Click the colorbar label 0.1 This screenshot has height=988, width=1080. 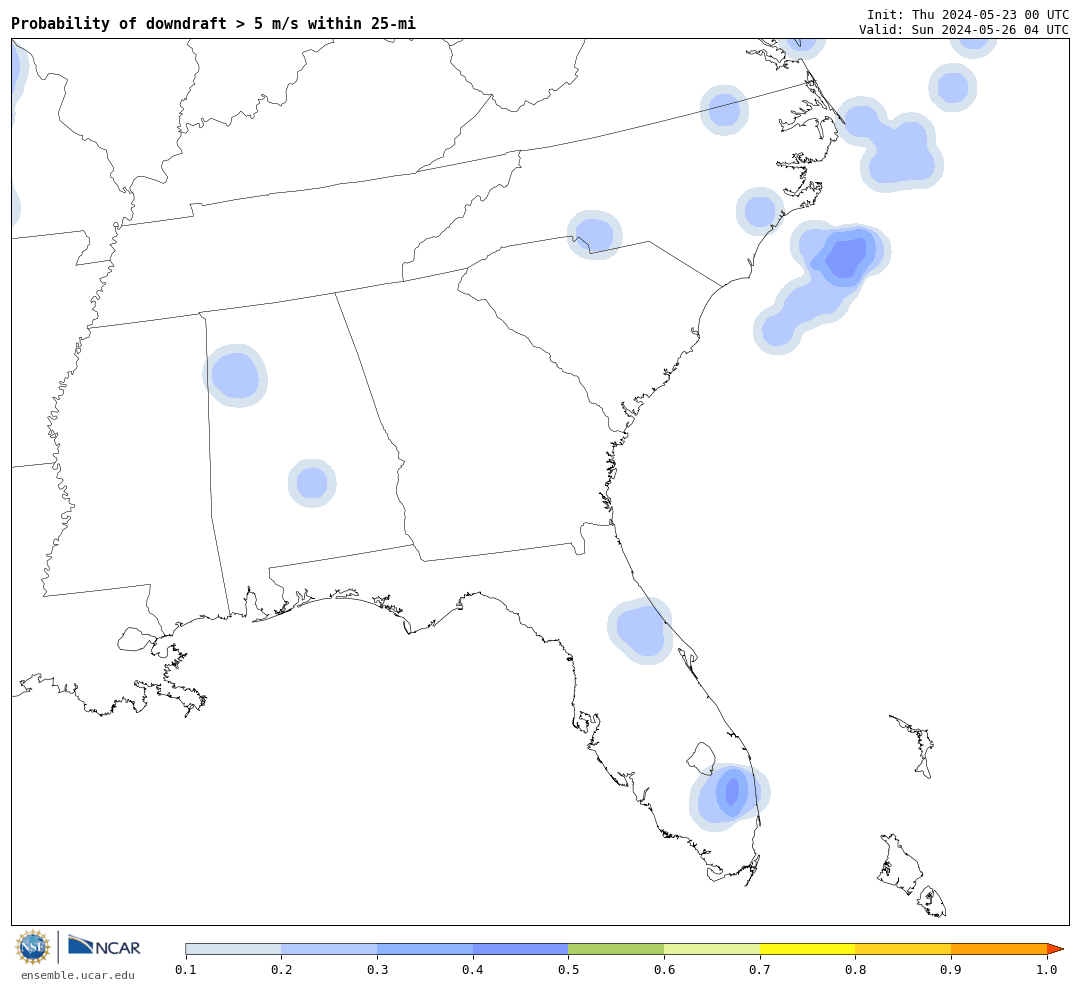[x=185, y=970]
